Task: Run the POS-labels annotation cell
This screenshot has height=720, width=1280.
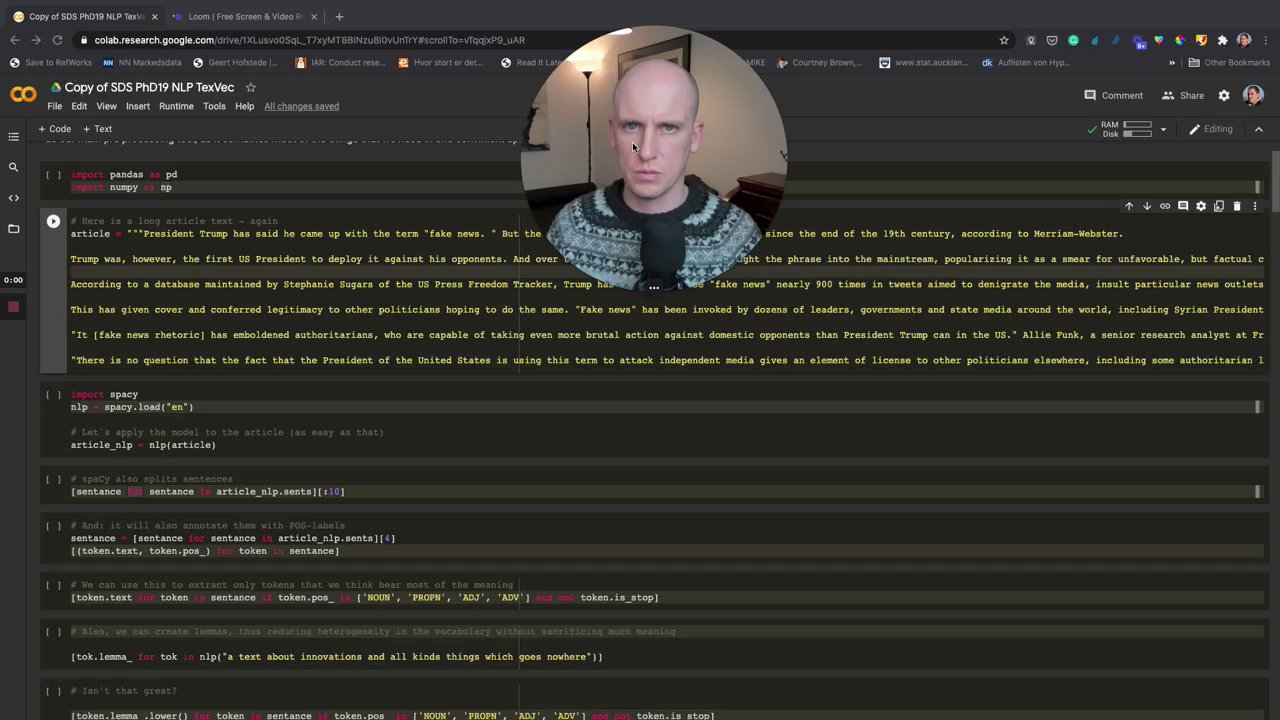Action: [53, 526]
